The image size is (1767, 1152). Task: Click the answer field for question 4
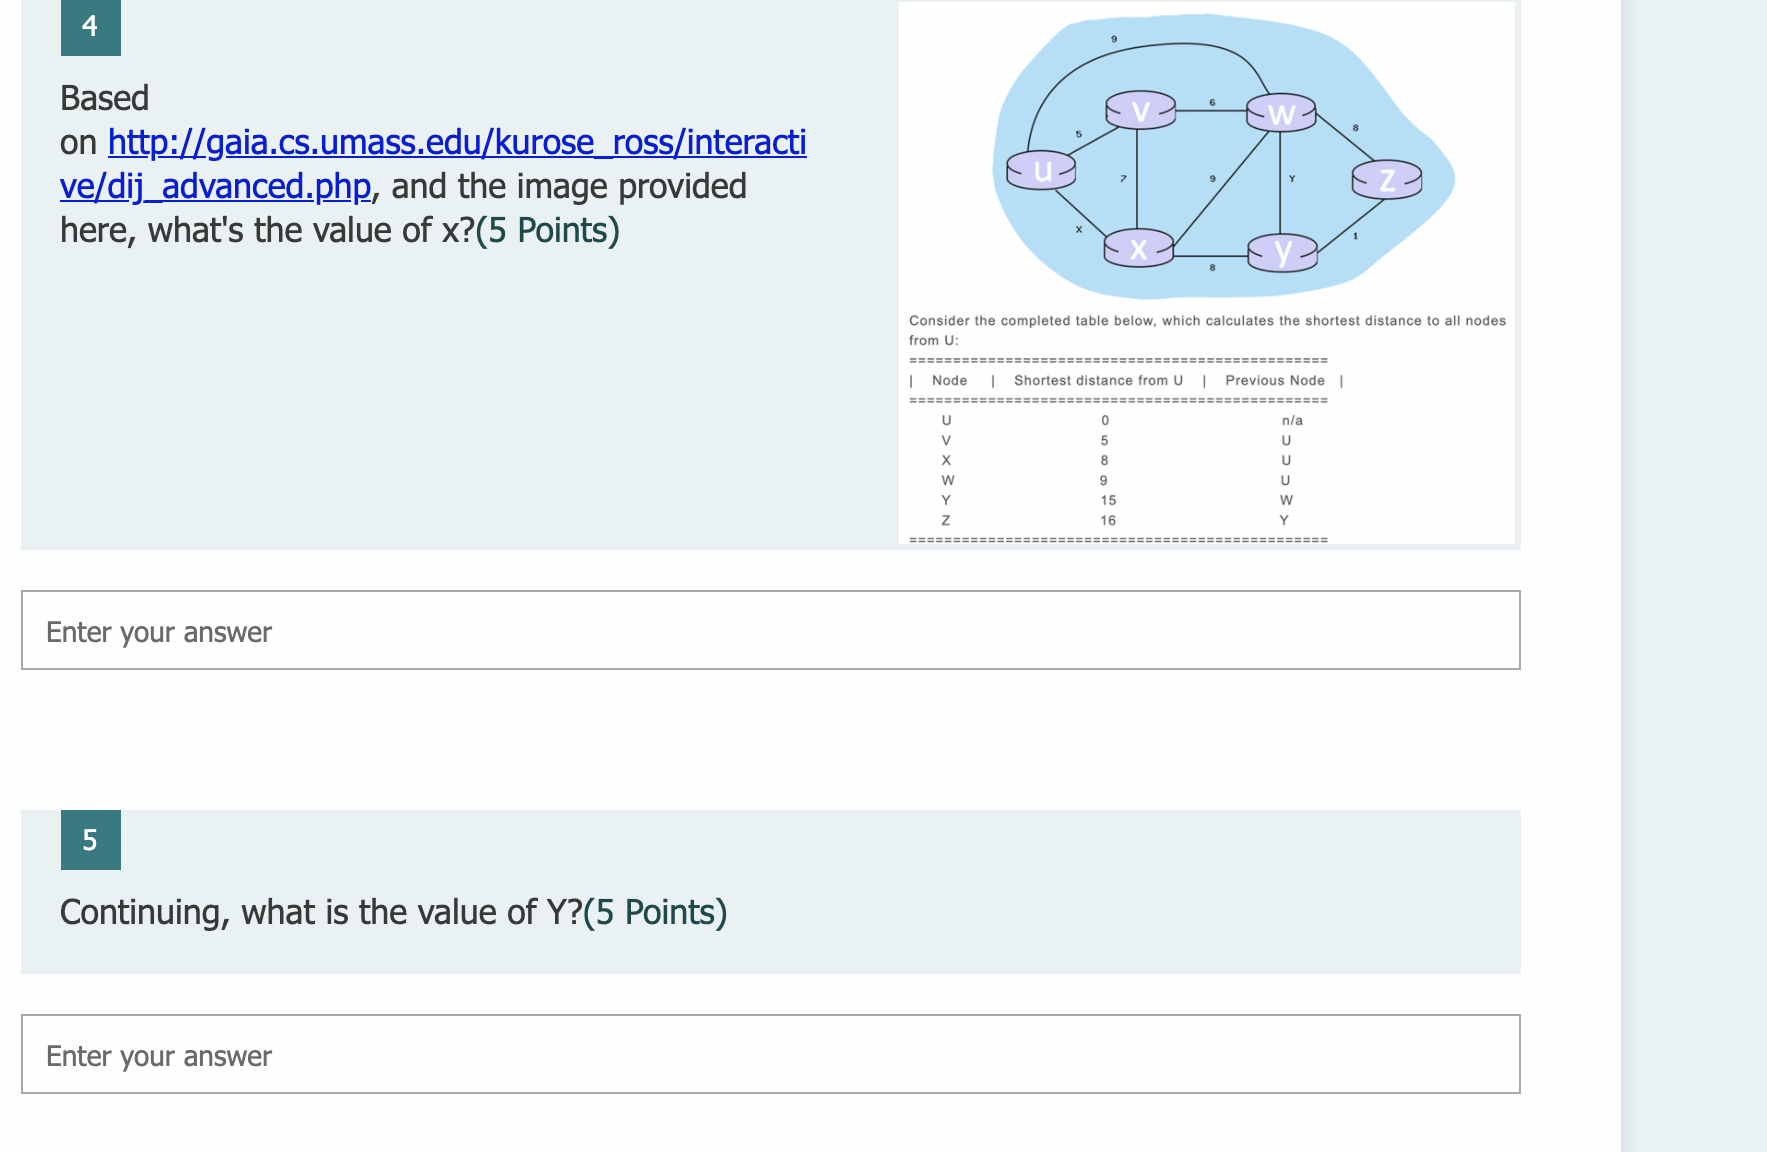[x=770, y=630]
